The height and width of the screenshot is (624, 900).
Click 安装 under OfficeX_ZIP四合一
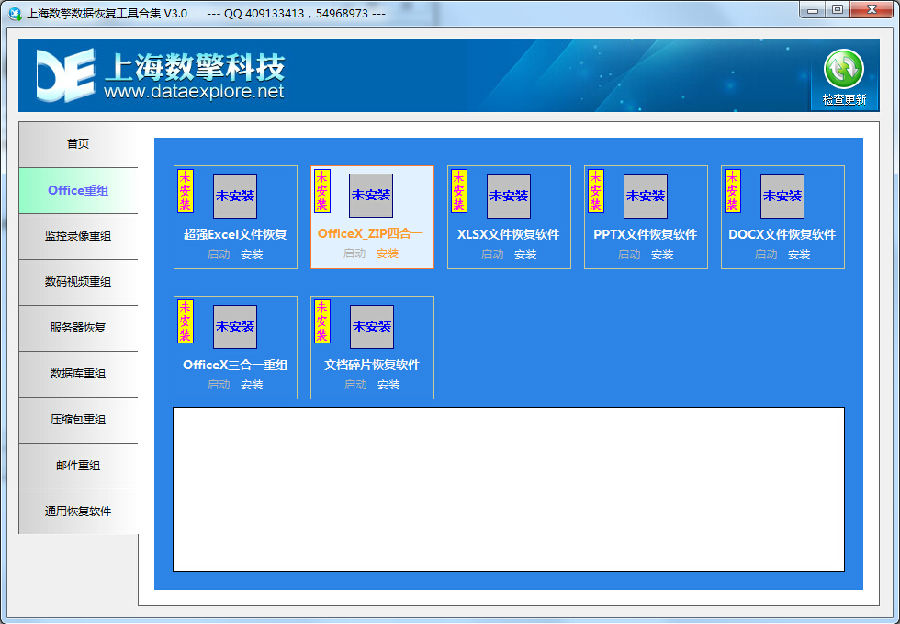coord(387,254)
